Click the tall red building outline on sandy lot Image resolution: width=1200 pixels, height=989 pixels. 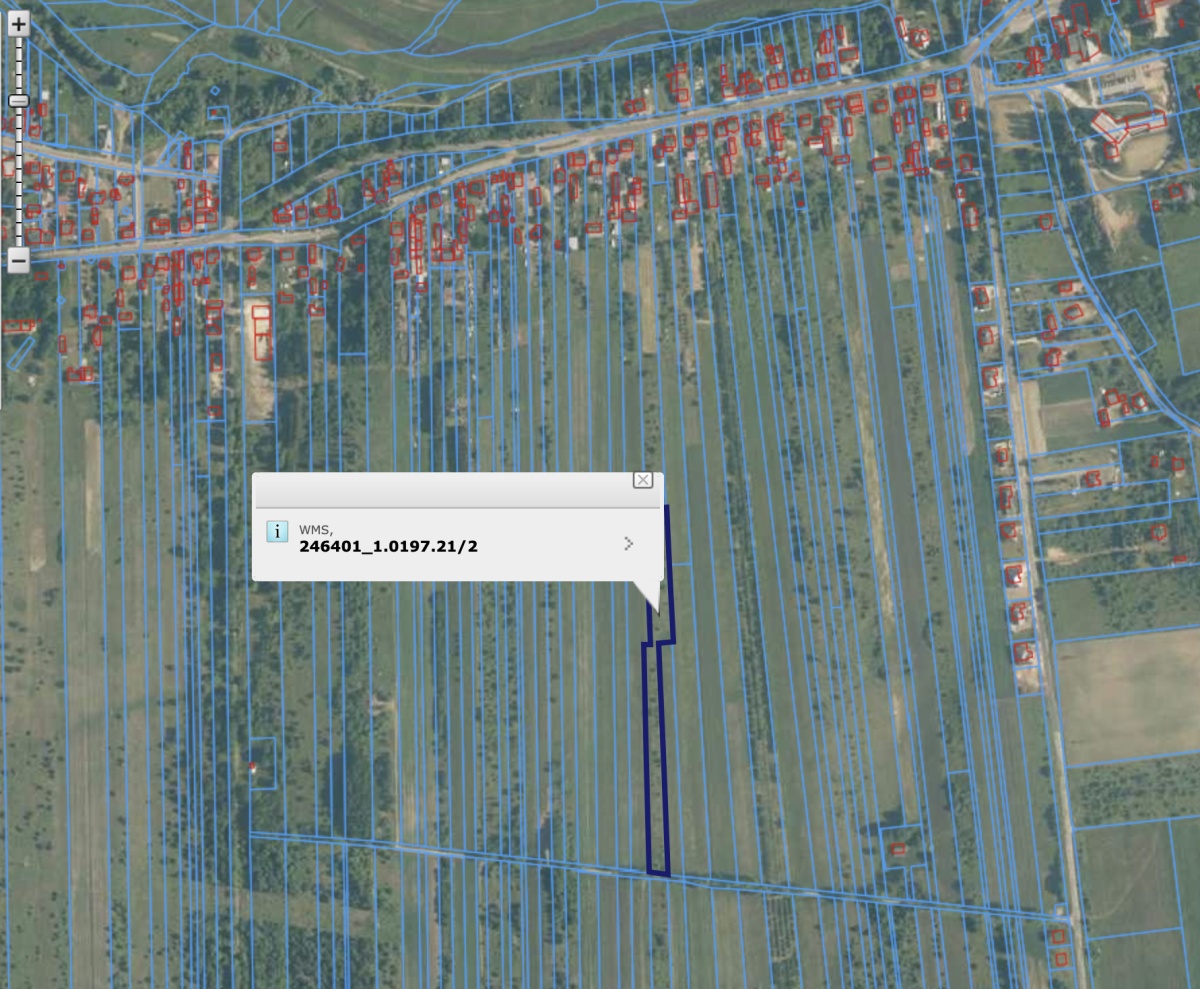pos(261,332)
